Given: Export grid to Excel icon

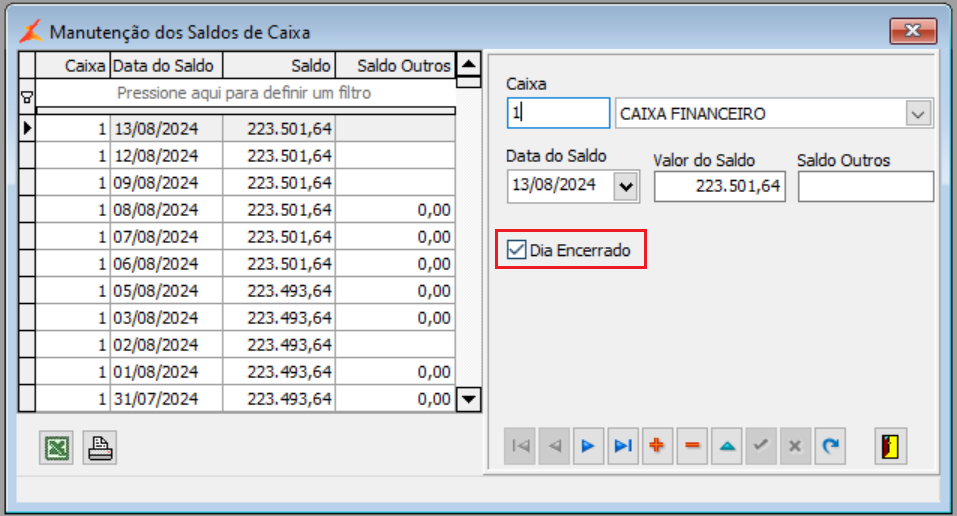Looking at the screenshot, I should pyautogui.click(x=56, y=448).
